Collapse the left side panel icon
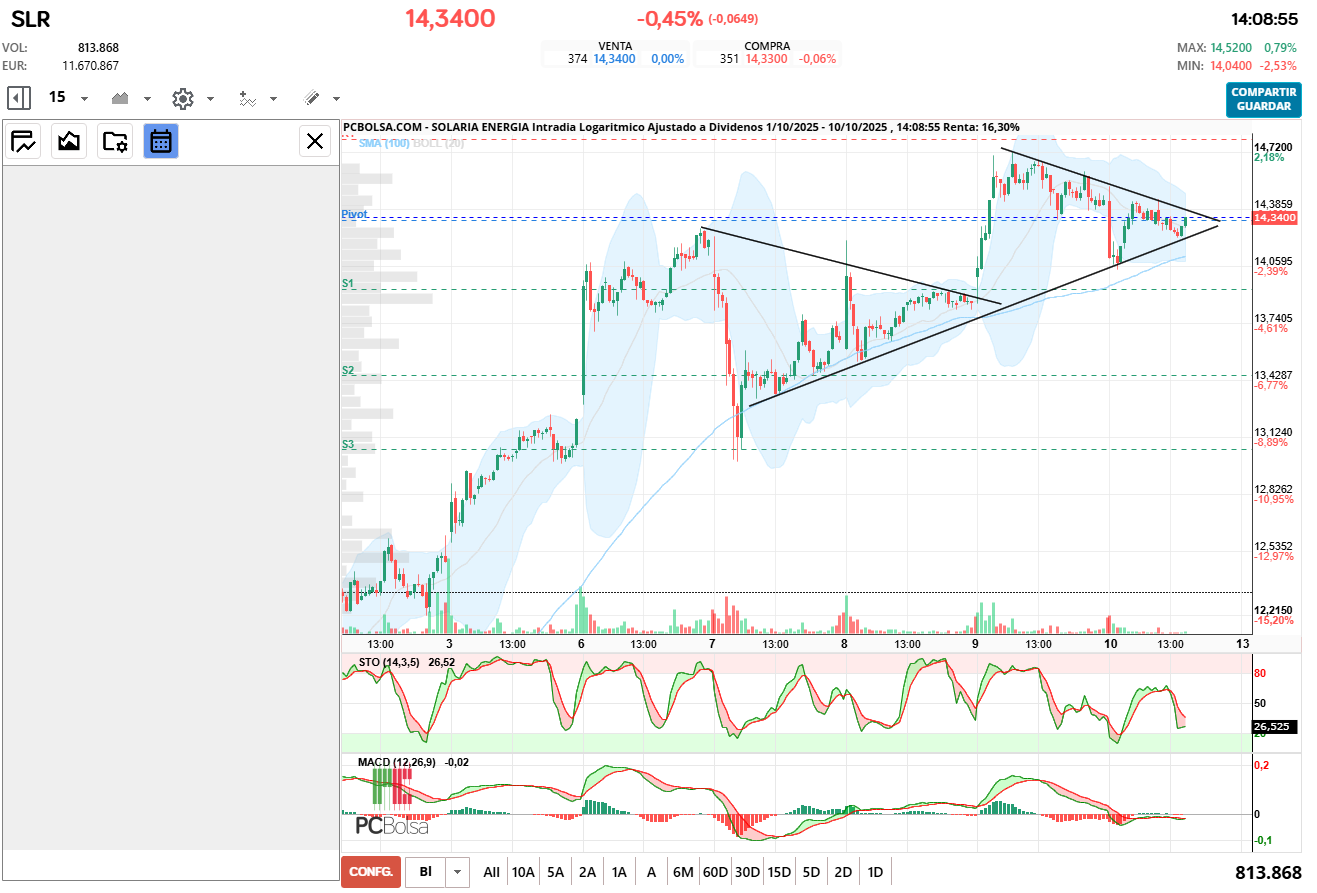The image size is (1317, 893). pos(18,98)
